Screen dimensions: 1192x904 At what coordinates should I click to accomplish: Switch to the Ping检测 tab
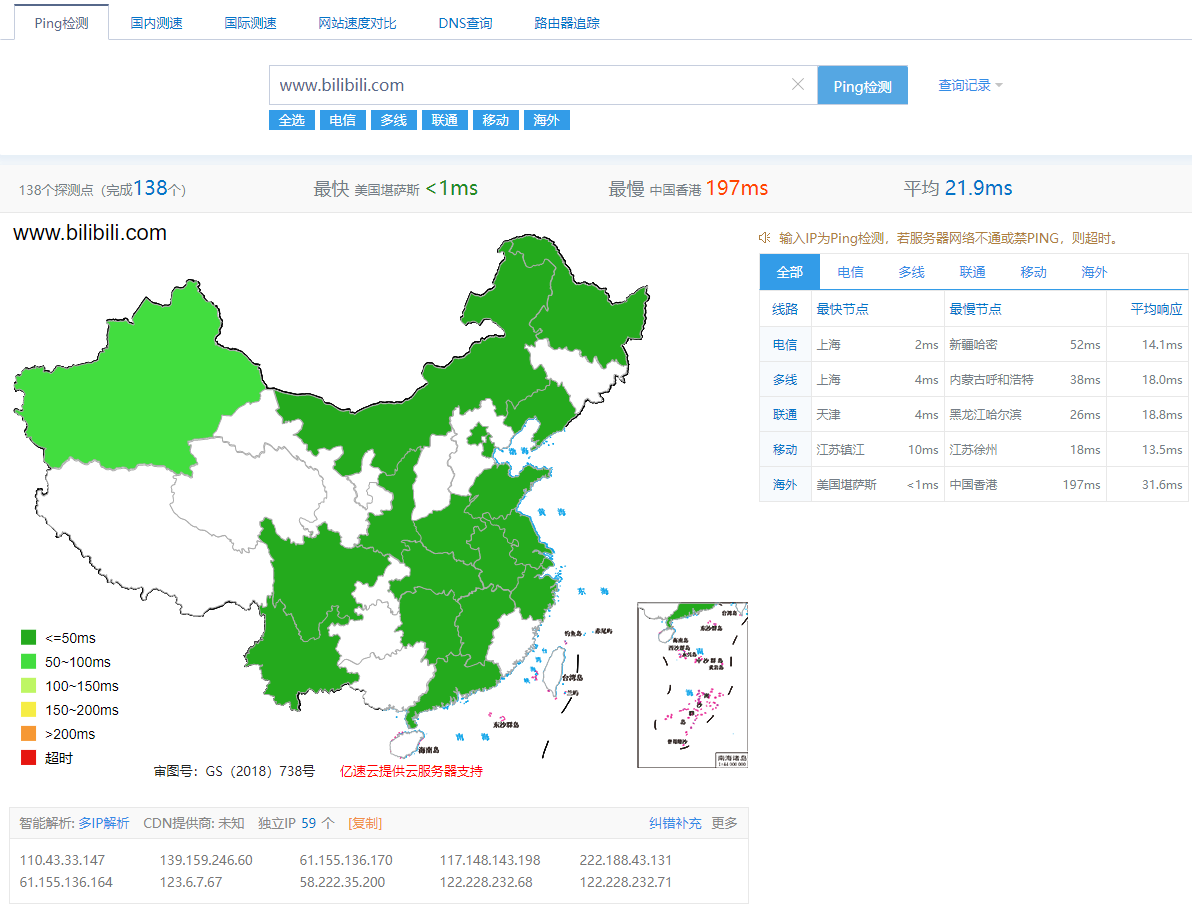(62, 23)
